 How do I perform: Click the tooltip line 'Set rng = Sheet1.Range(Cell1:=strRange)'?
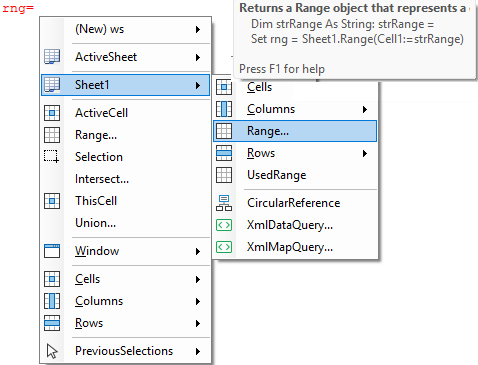(357, 39)
